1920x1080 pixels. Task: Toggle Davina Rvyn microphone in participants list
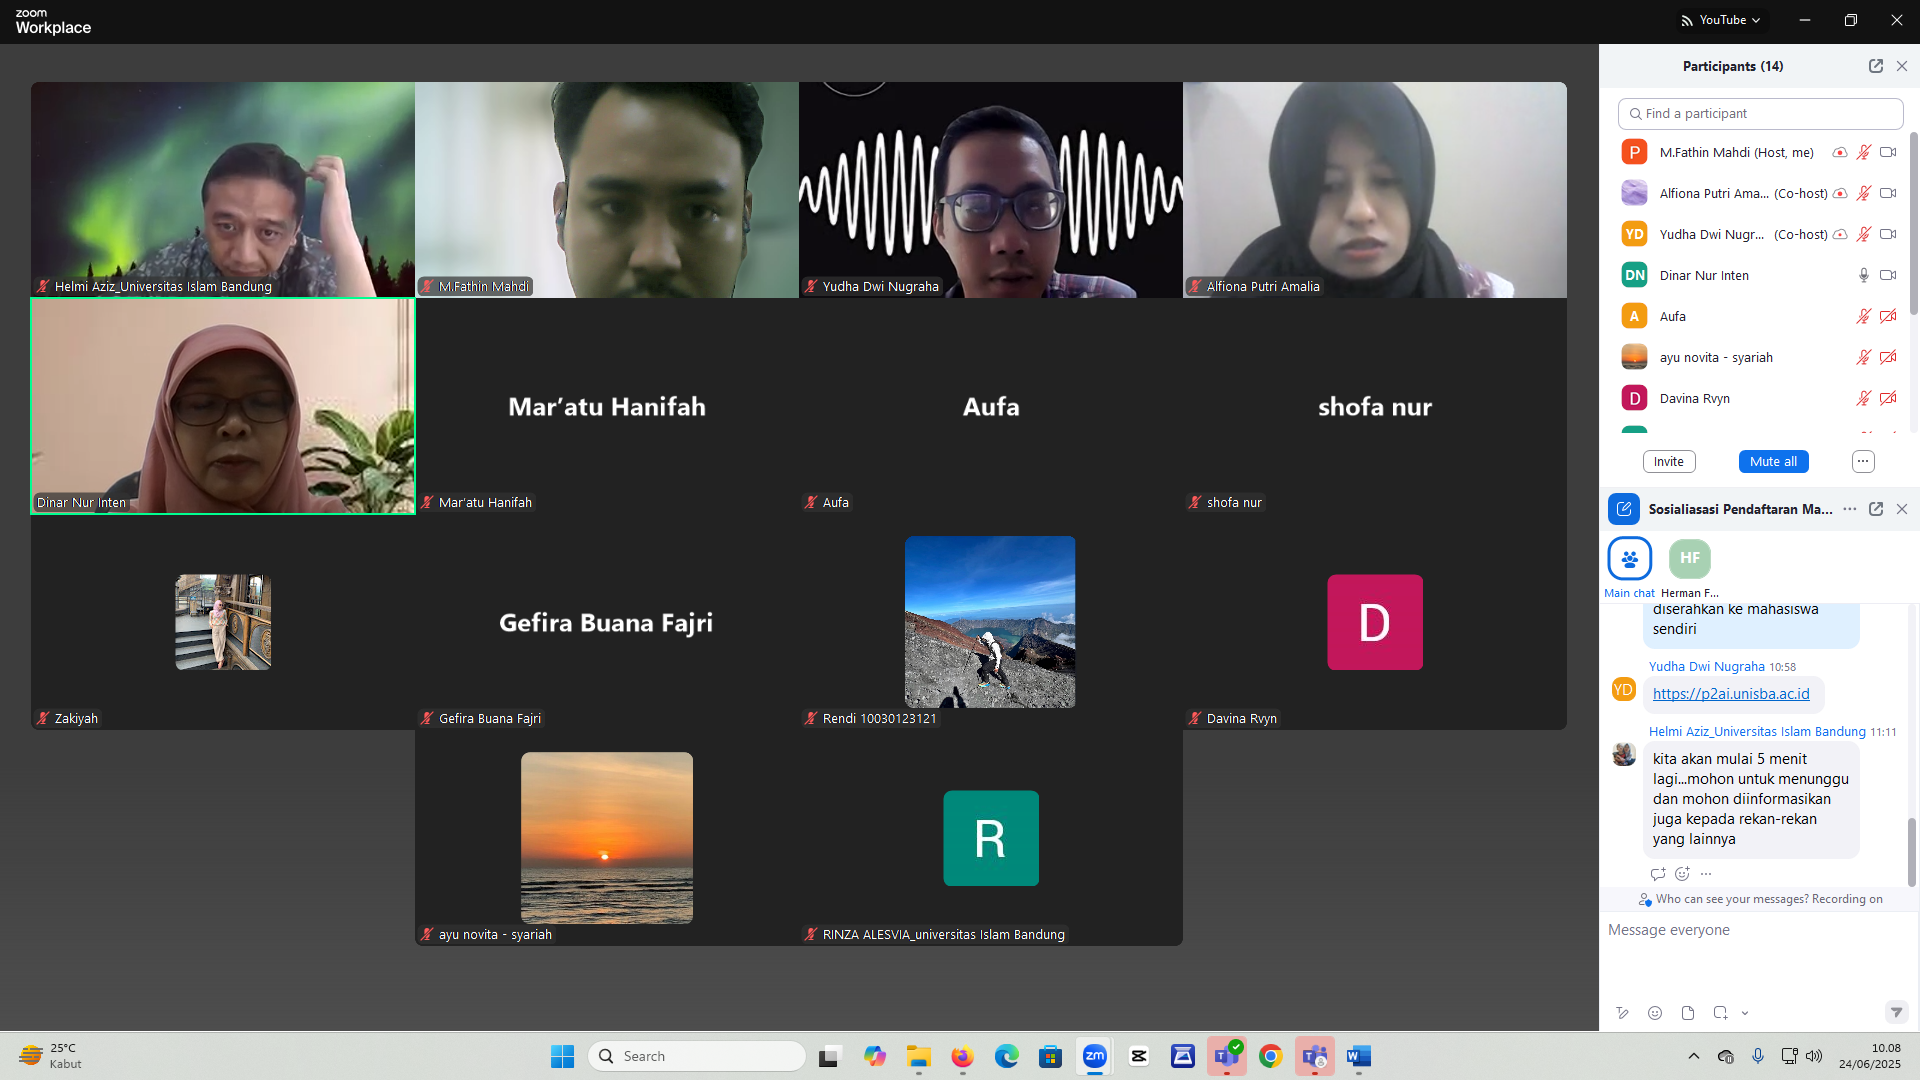[x=1864, y=398]
